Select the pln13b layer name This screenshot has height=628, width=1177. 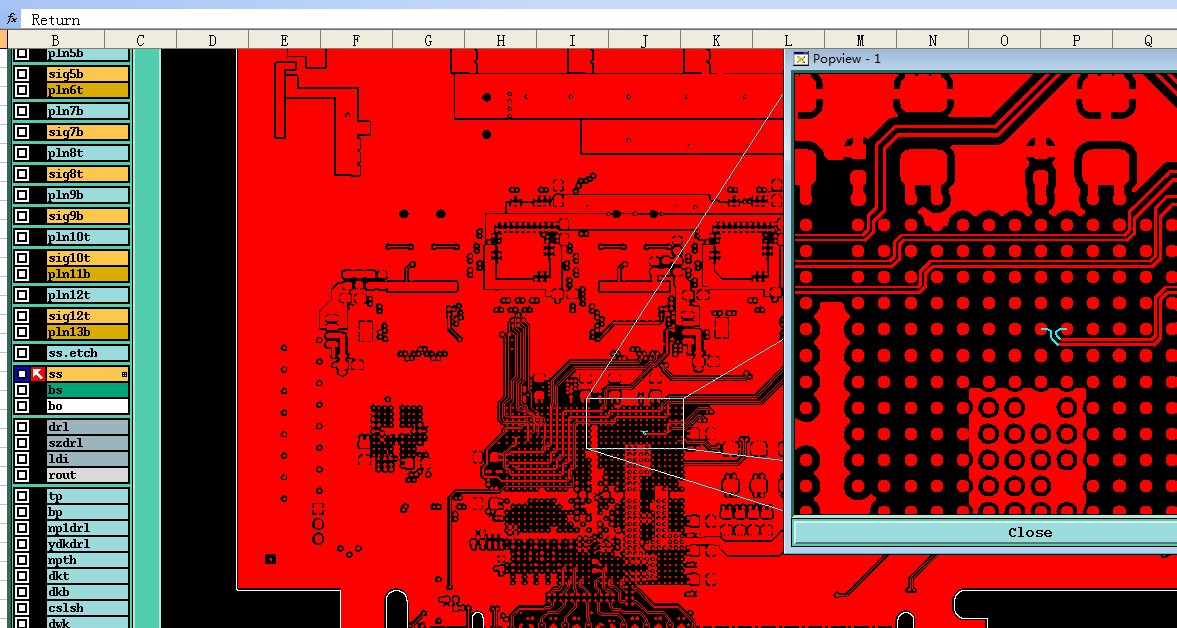point(87,332)
